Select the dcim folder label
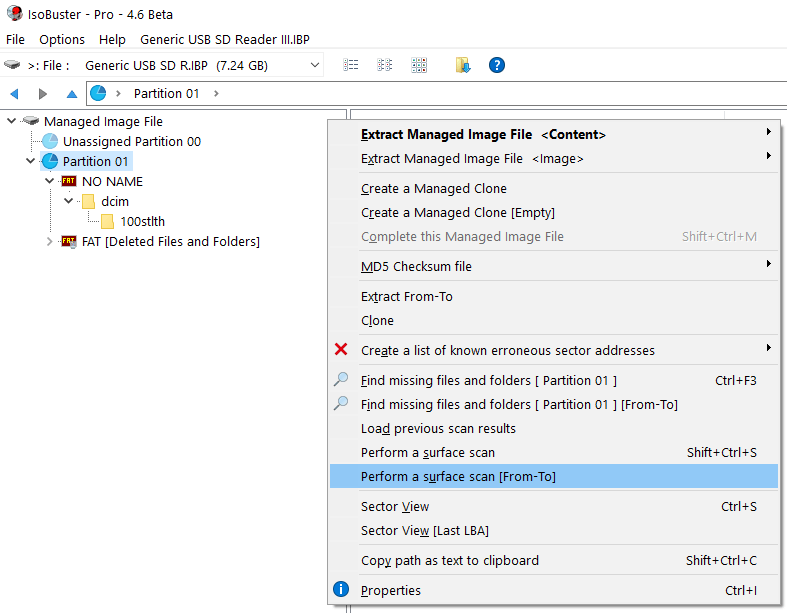 [x=115, y=201]
